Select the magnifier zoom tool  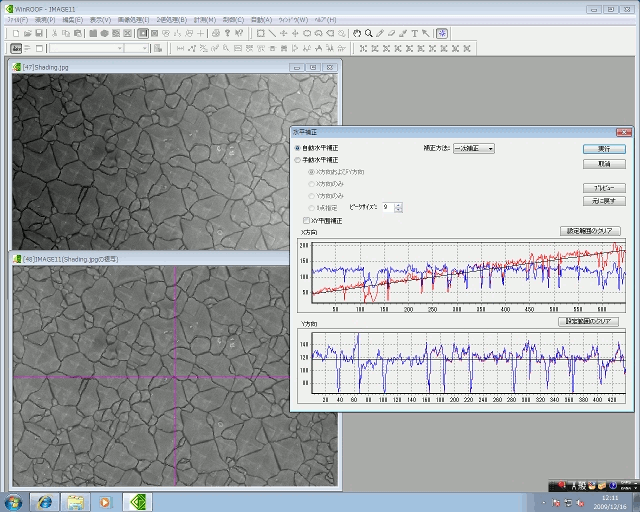[369, 33]
